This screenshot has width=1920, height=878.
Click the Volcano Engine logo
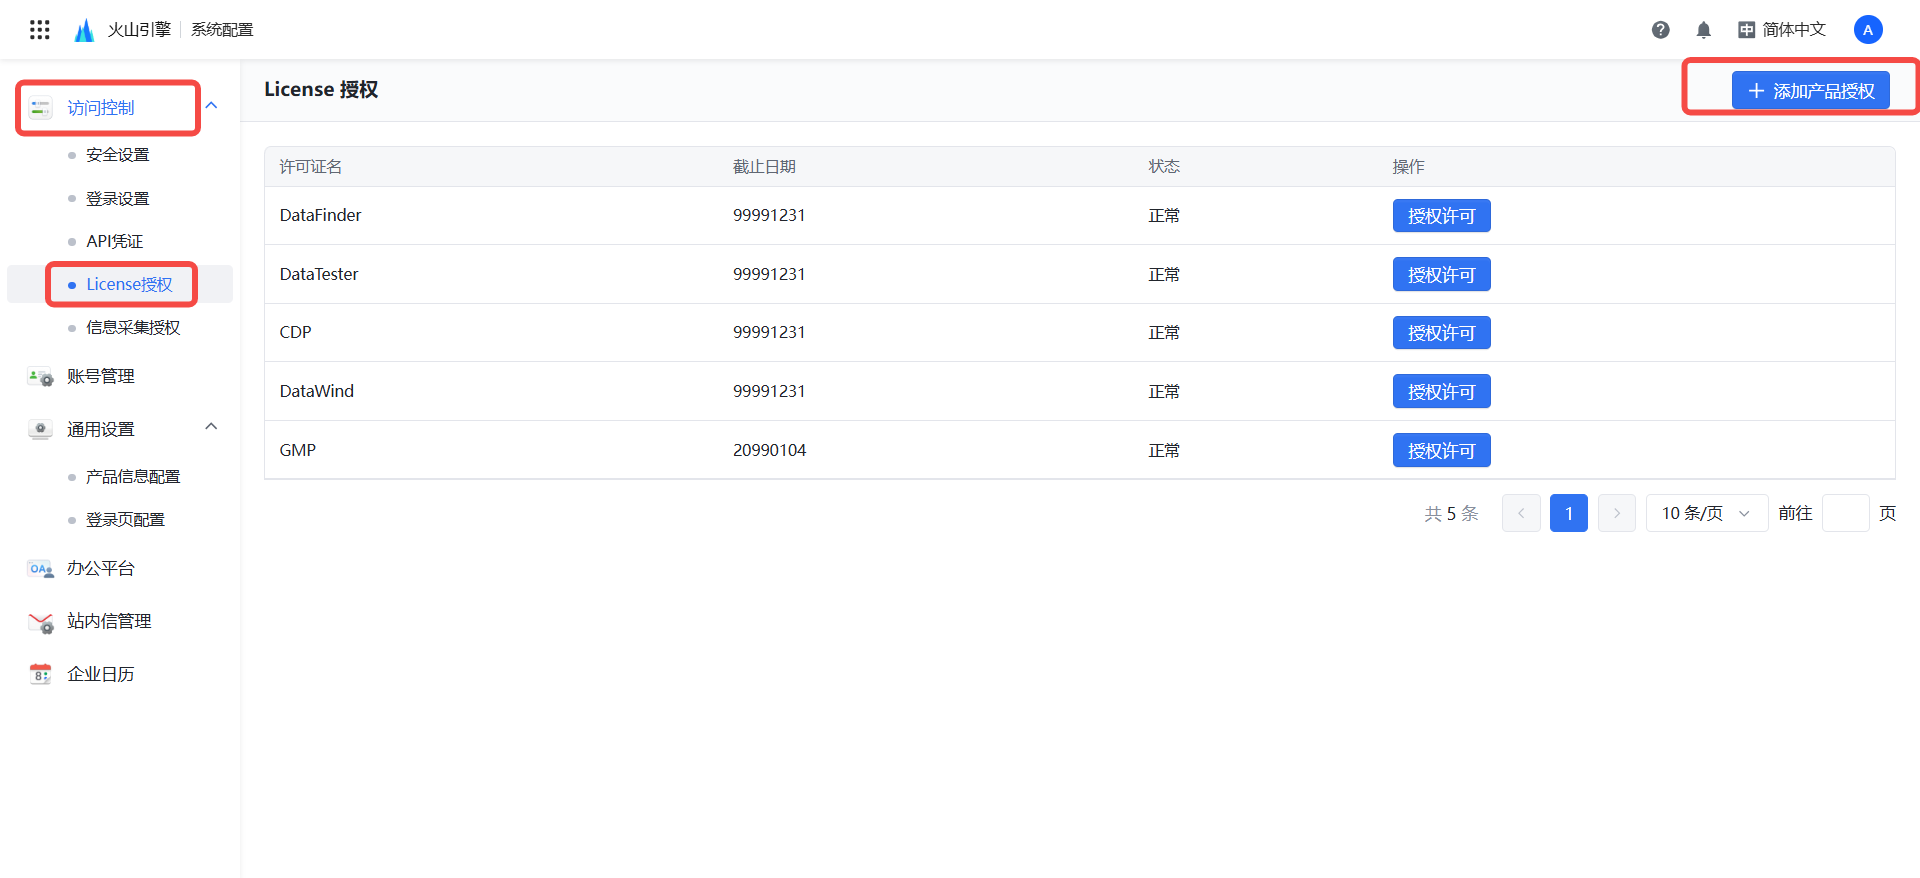click(x=85, y=30)
